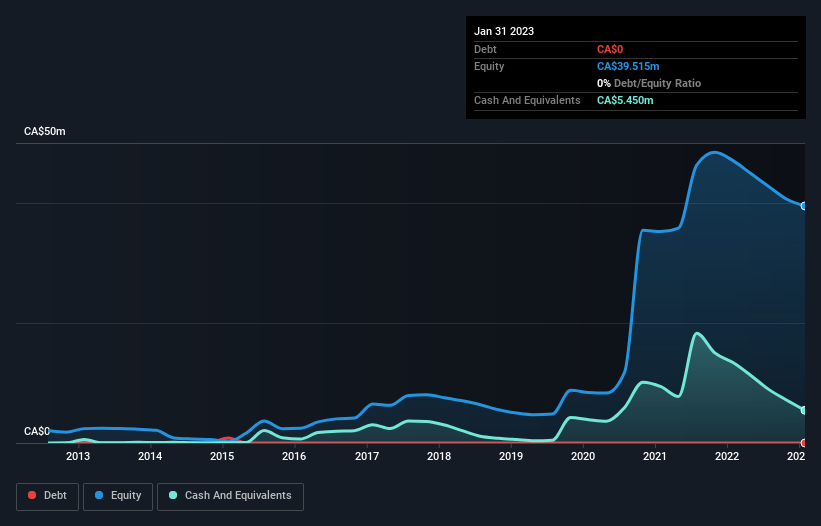The height and width of the screenshot is (526, 821).
Task: Click the 2018 x-axis label
Action: tap(439, 456)
